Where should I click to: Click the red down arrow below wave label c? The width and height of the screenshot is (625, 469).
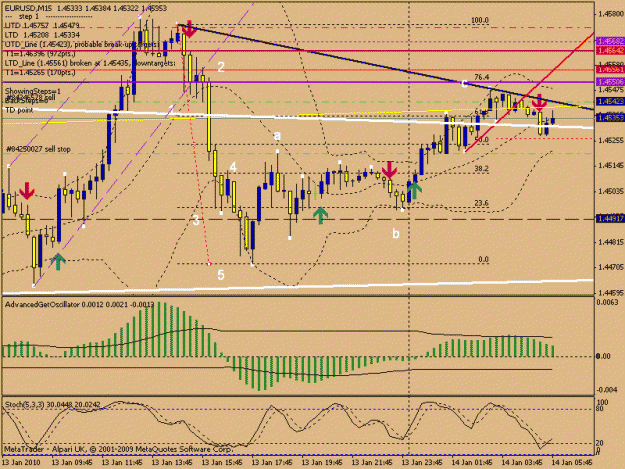tap(539, 103)
